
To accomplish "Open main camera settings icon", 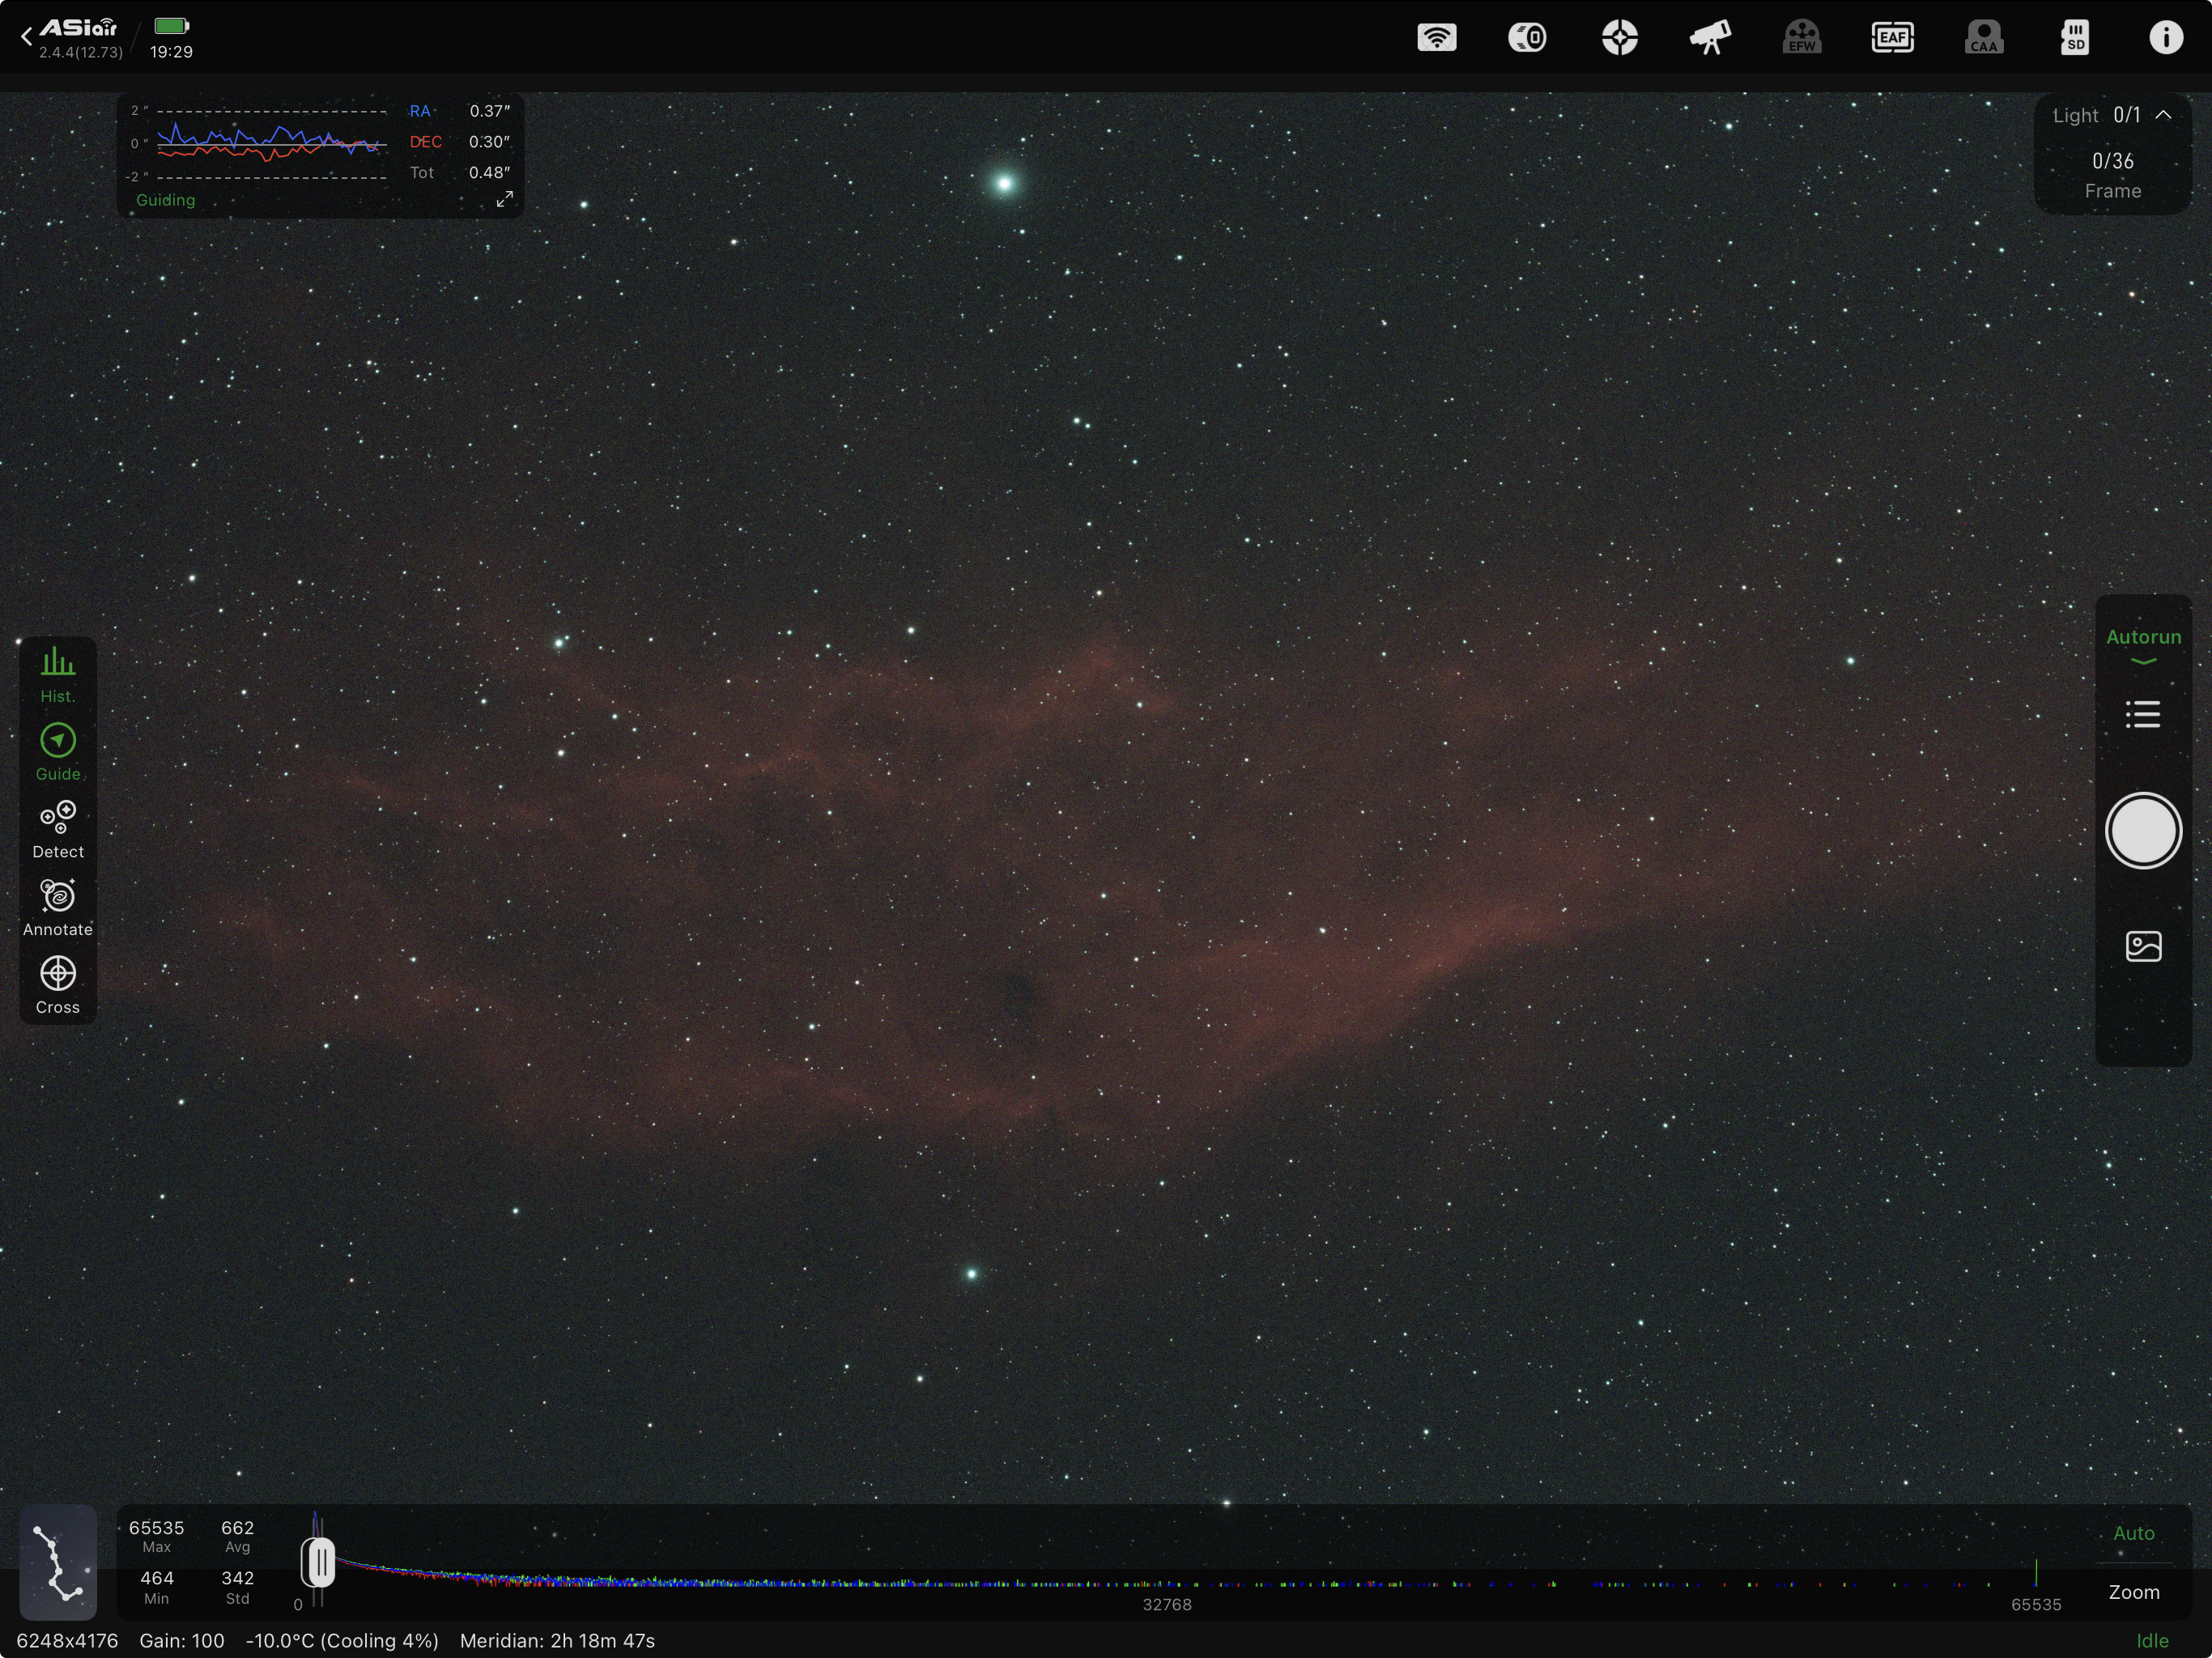I will [x=1527, y=38].
